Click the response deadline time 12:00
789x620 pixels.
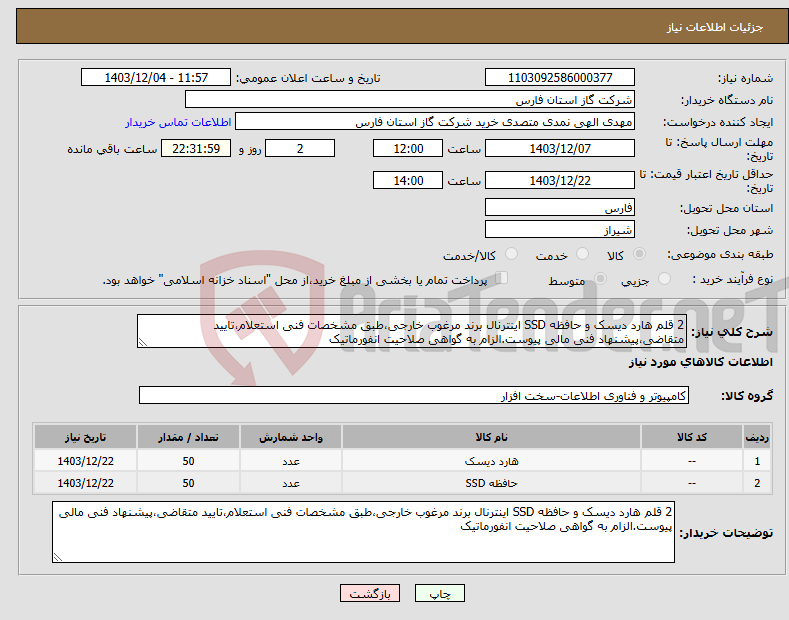point(408,148)
